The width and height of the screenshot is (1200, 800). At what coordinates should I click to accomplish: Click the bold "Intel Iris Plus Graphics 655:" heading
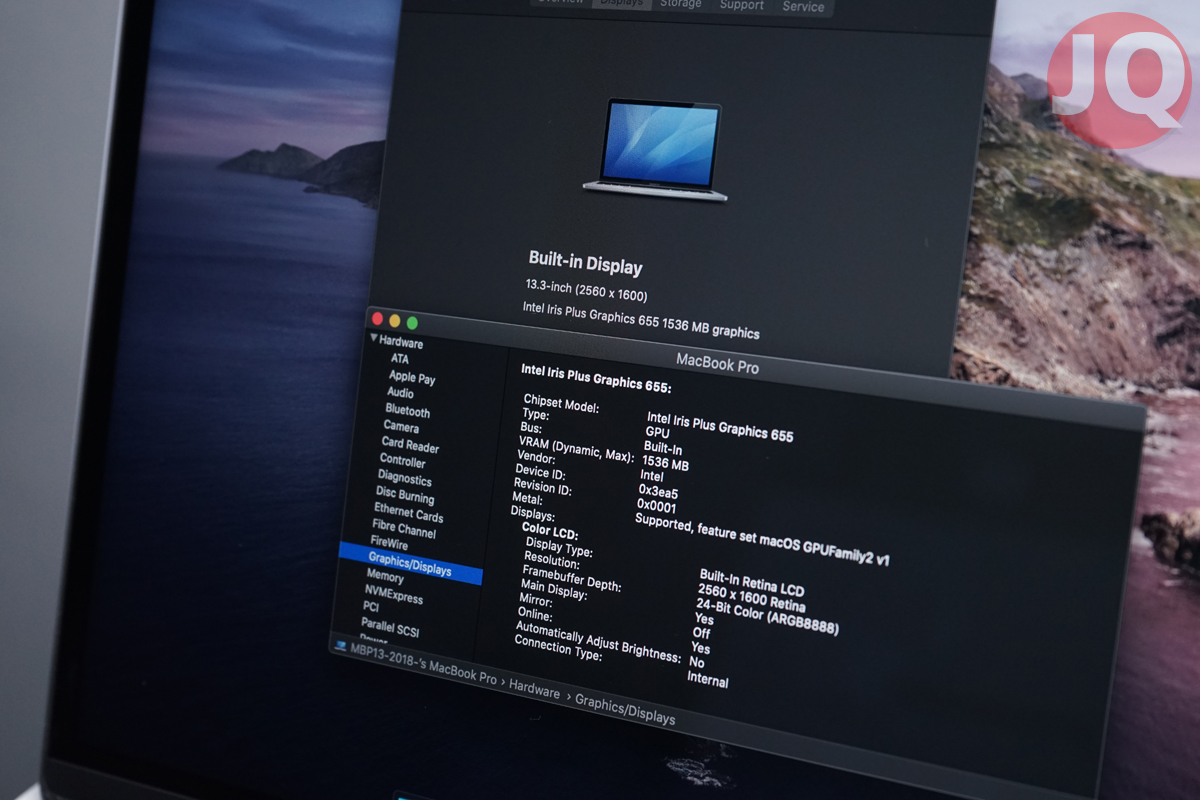pos(596,378)
